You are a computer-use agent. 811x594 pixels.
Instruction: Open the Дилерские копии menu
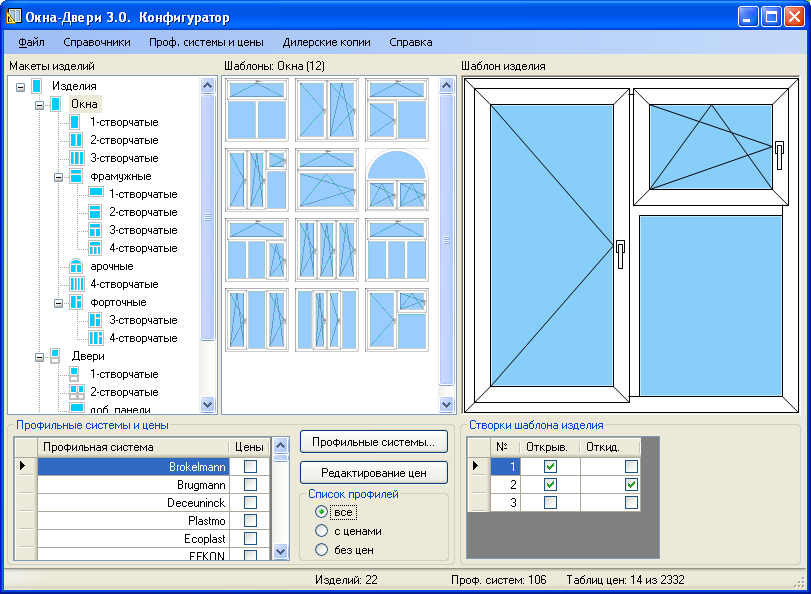326,43
